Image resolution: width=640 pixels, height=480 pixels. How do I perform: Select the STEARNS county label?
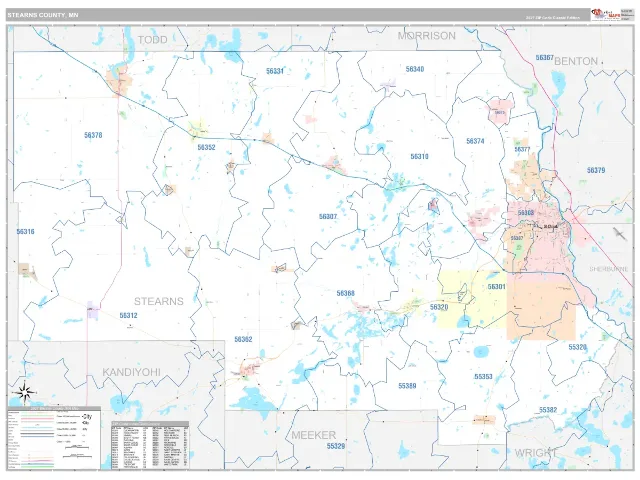[x=159, y=301]
